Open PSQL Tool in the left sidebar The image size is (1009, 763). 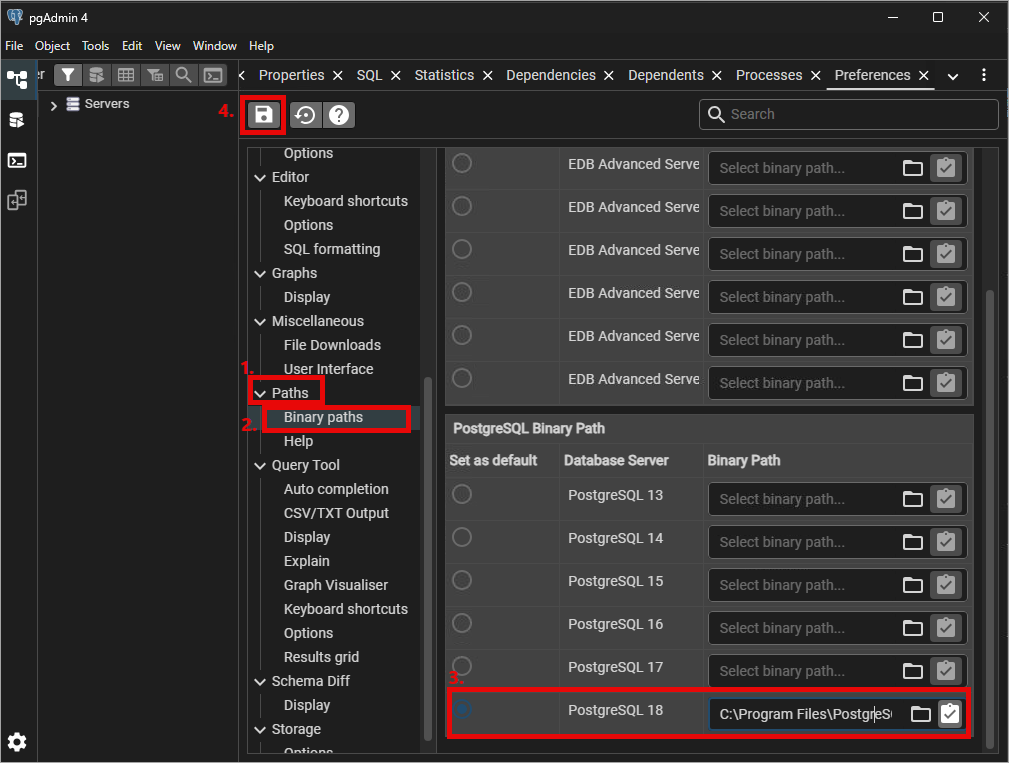[x=17, y=160]
